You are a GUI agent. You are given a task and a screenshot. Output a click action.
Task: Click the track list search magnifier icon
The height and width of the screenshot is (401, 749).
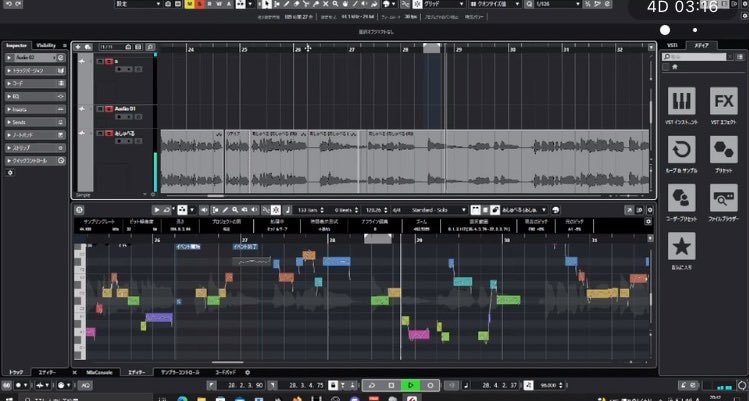click(150, 47)
